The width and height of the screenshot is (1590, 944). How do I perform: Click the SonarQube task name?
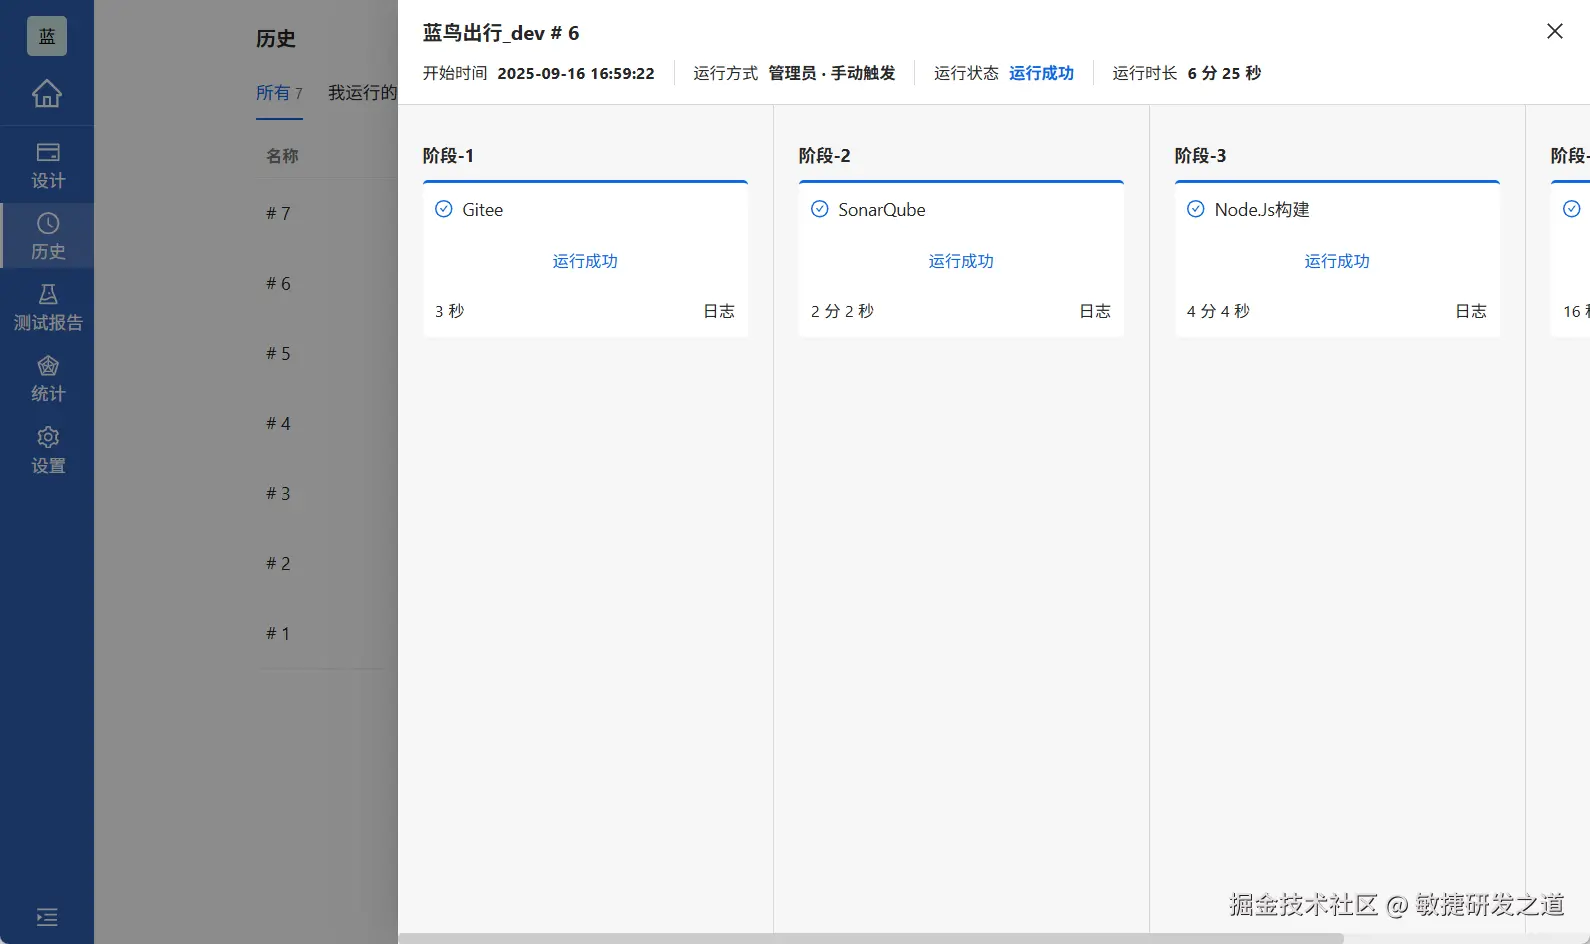[x=882, y=210]
